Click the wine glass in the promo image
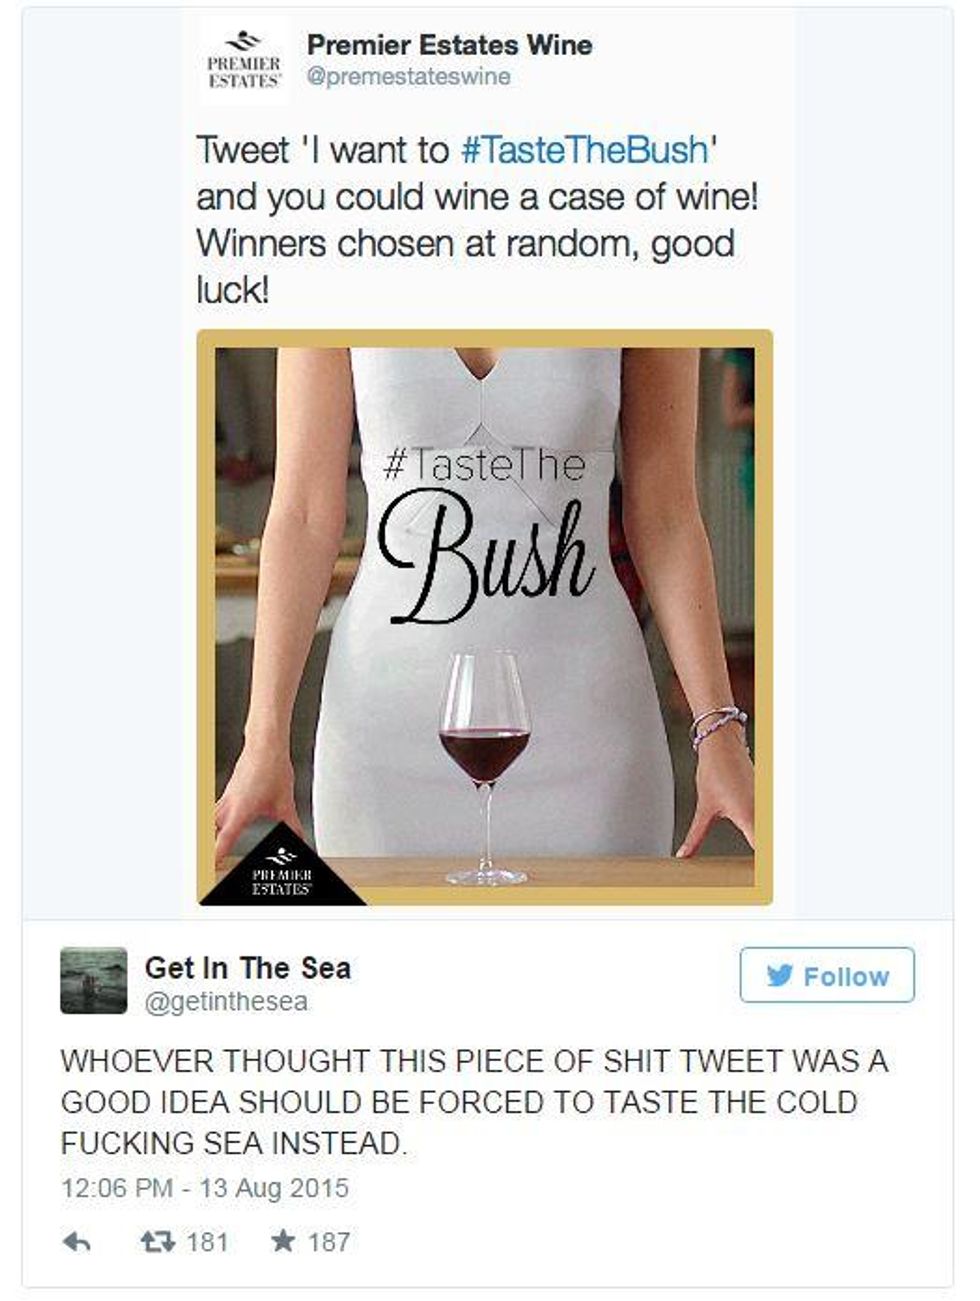980x1301 pixels. (x=485, y=767)
